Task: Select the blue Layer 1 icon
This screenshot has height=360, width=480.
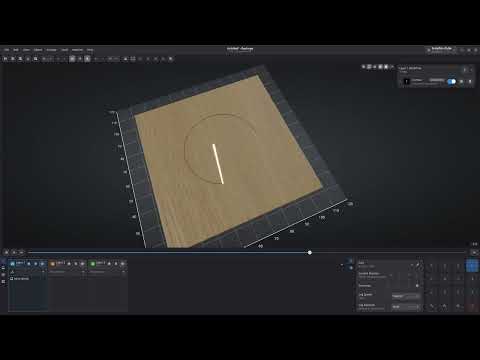Action: [12, 264]
